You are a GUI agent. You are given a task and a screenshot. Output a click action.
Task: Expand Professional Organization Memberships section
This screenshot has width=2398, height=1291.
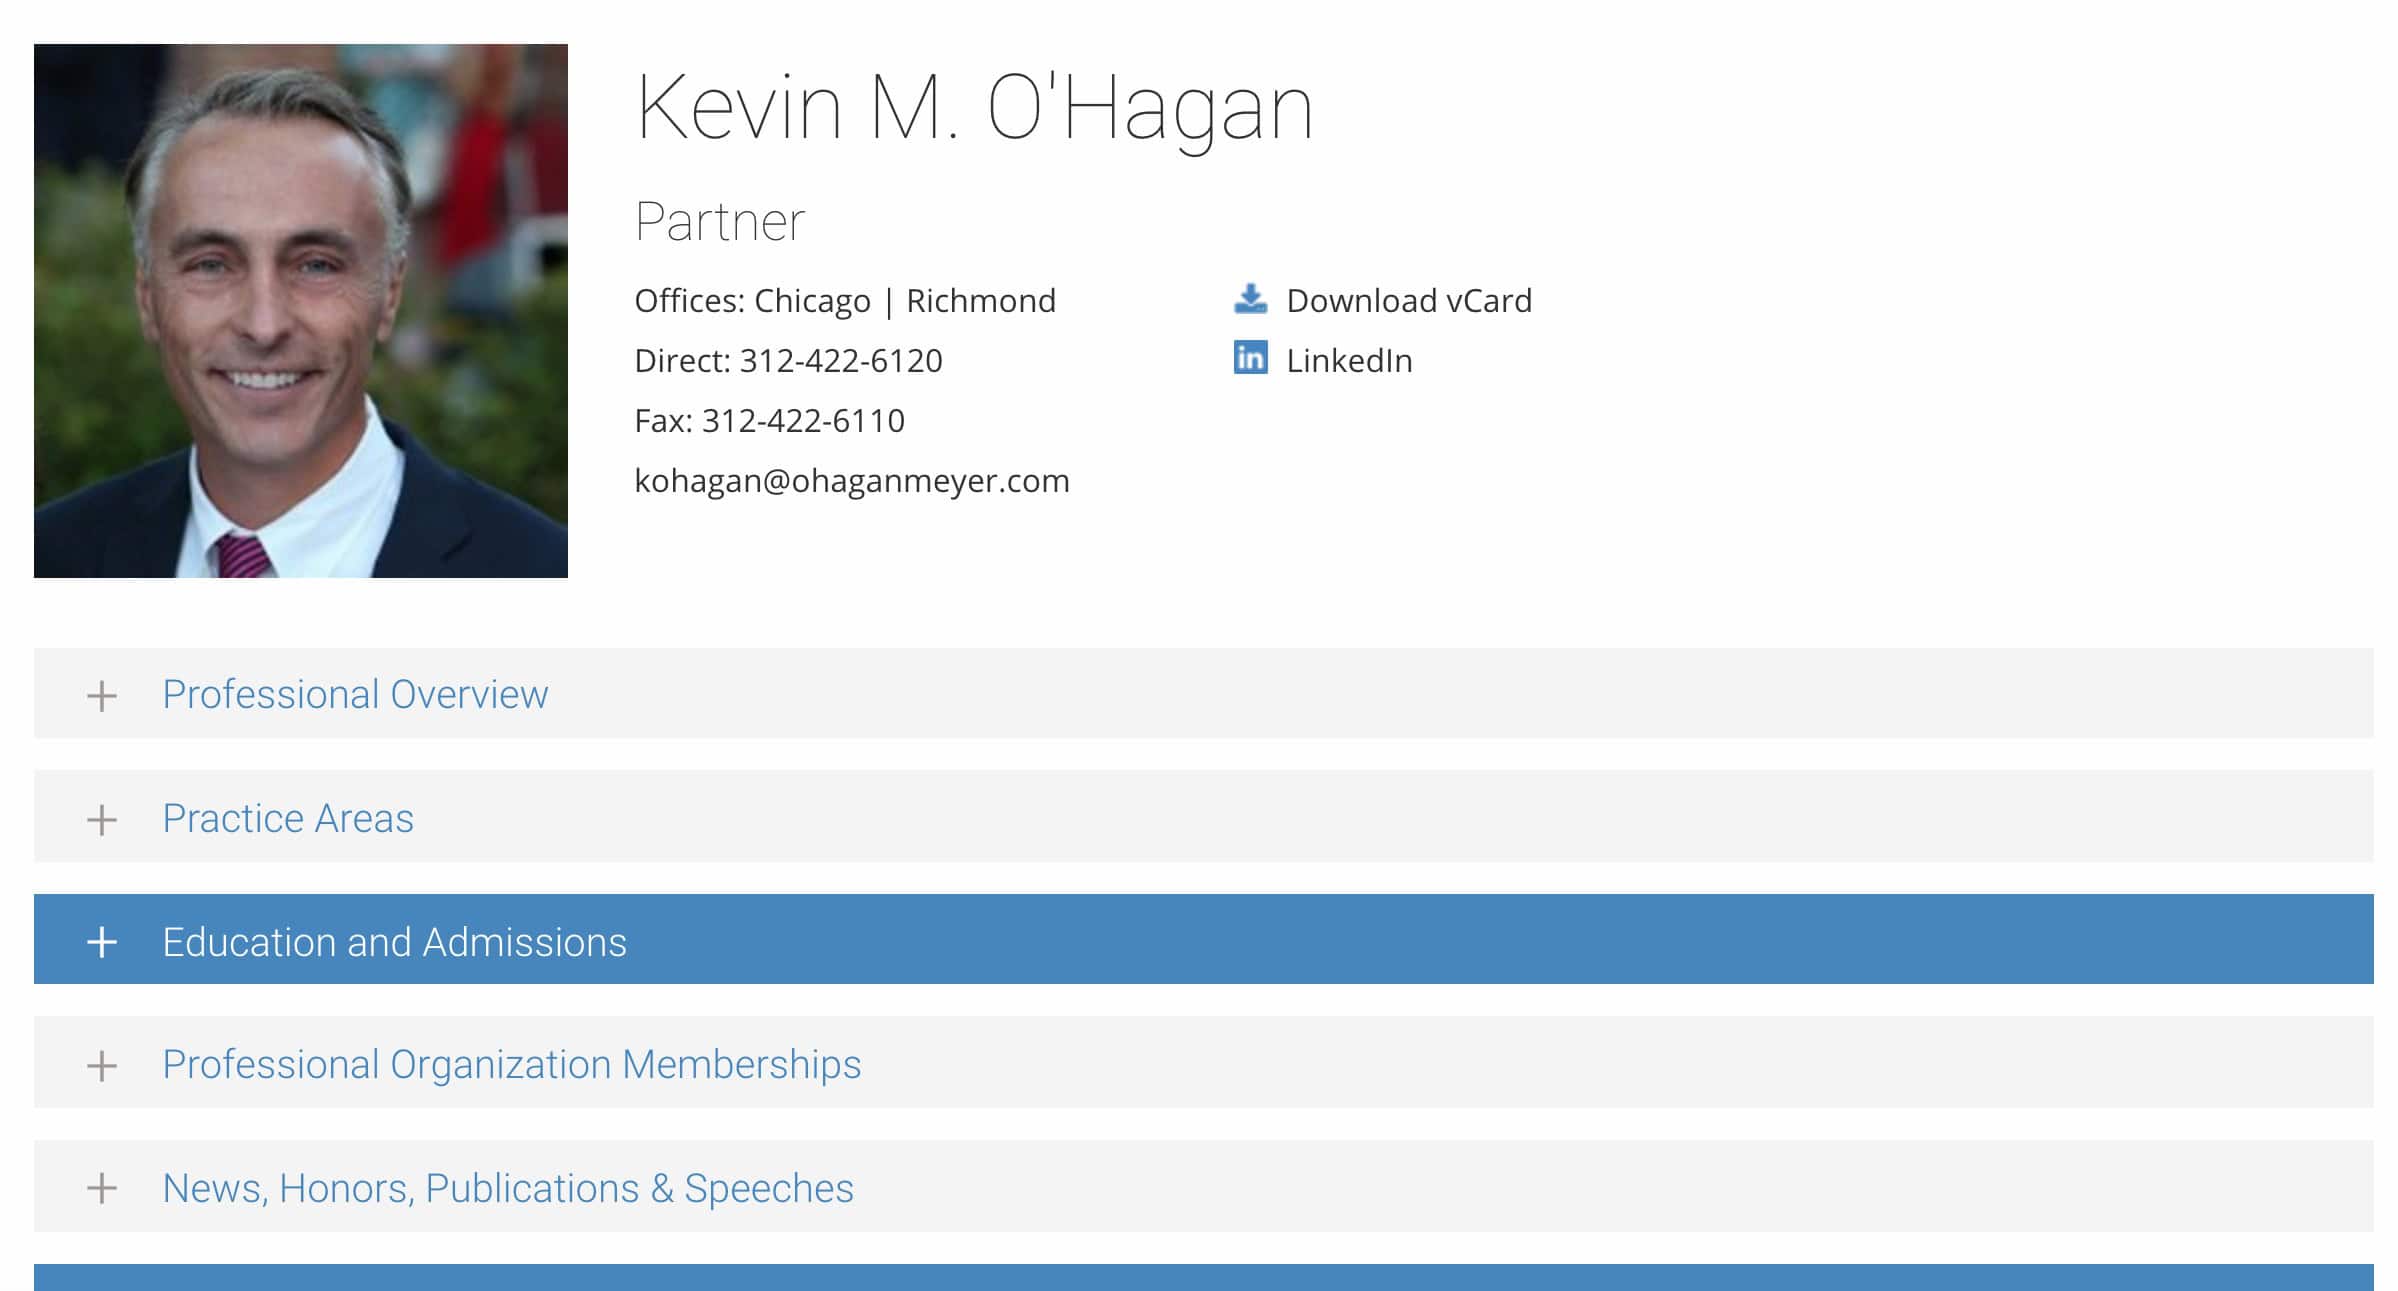1203,1063
